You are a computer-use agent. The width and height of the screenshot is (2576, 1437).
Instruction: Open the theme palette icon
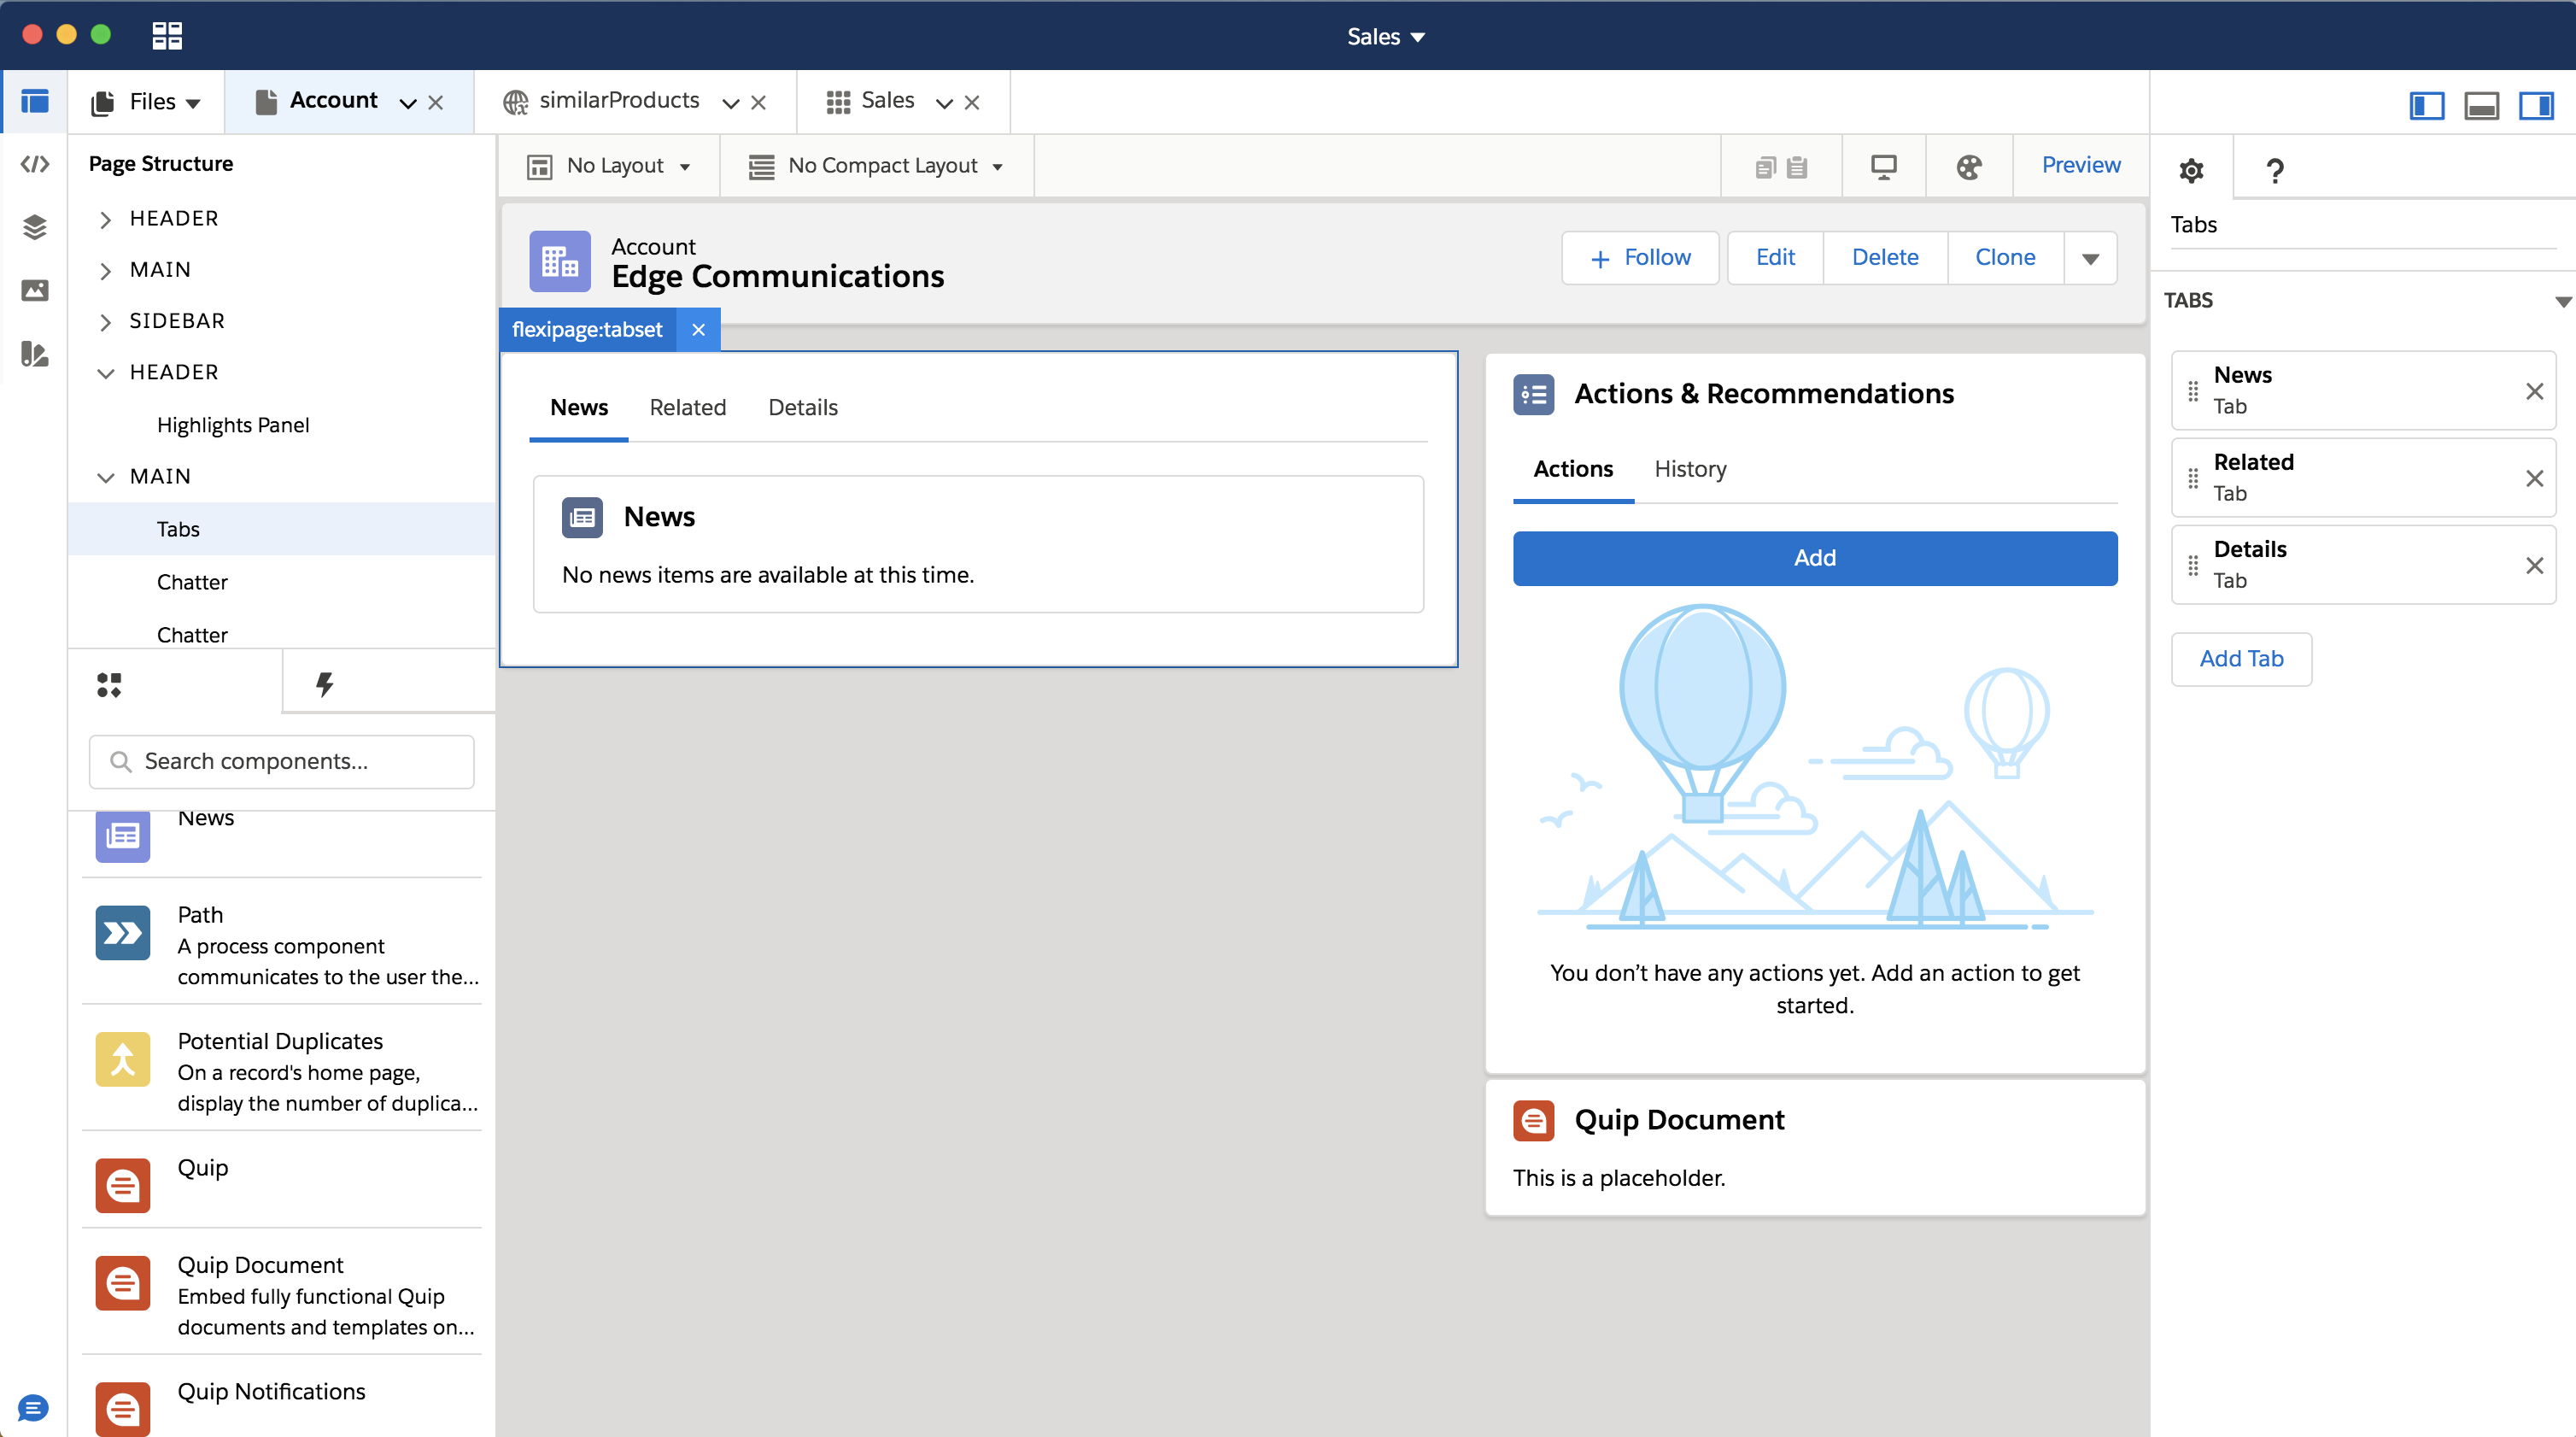point(1968,166)
